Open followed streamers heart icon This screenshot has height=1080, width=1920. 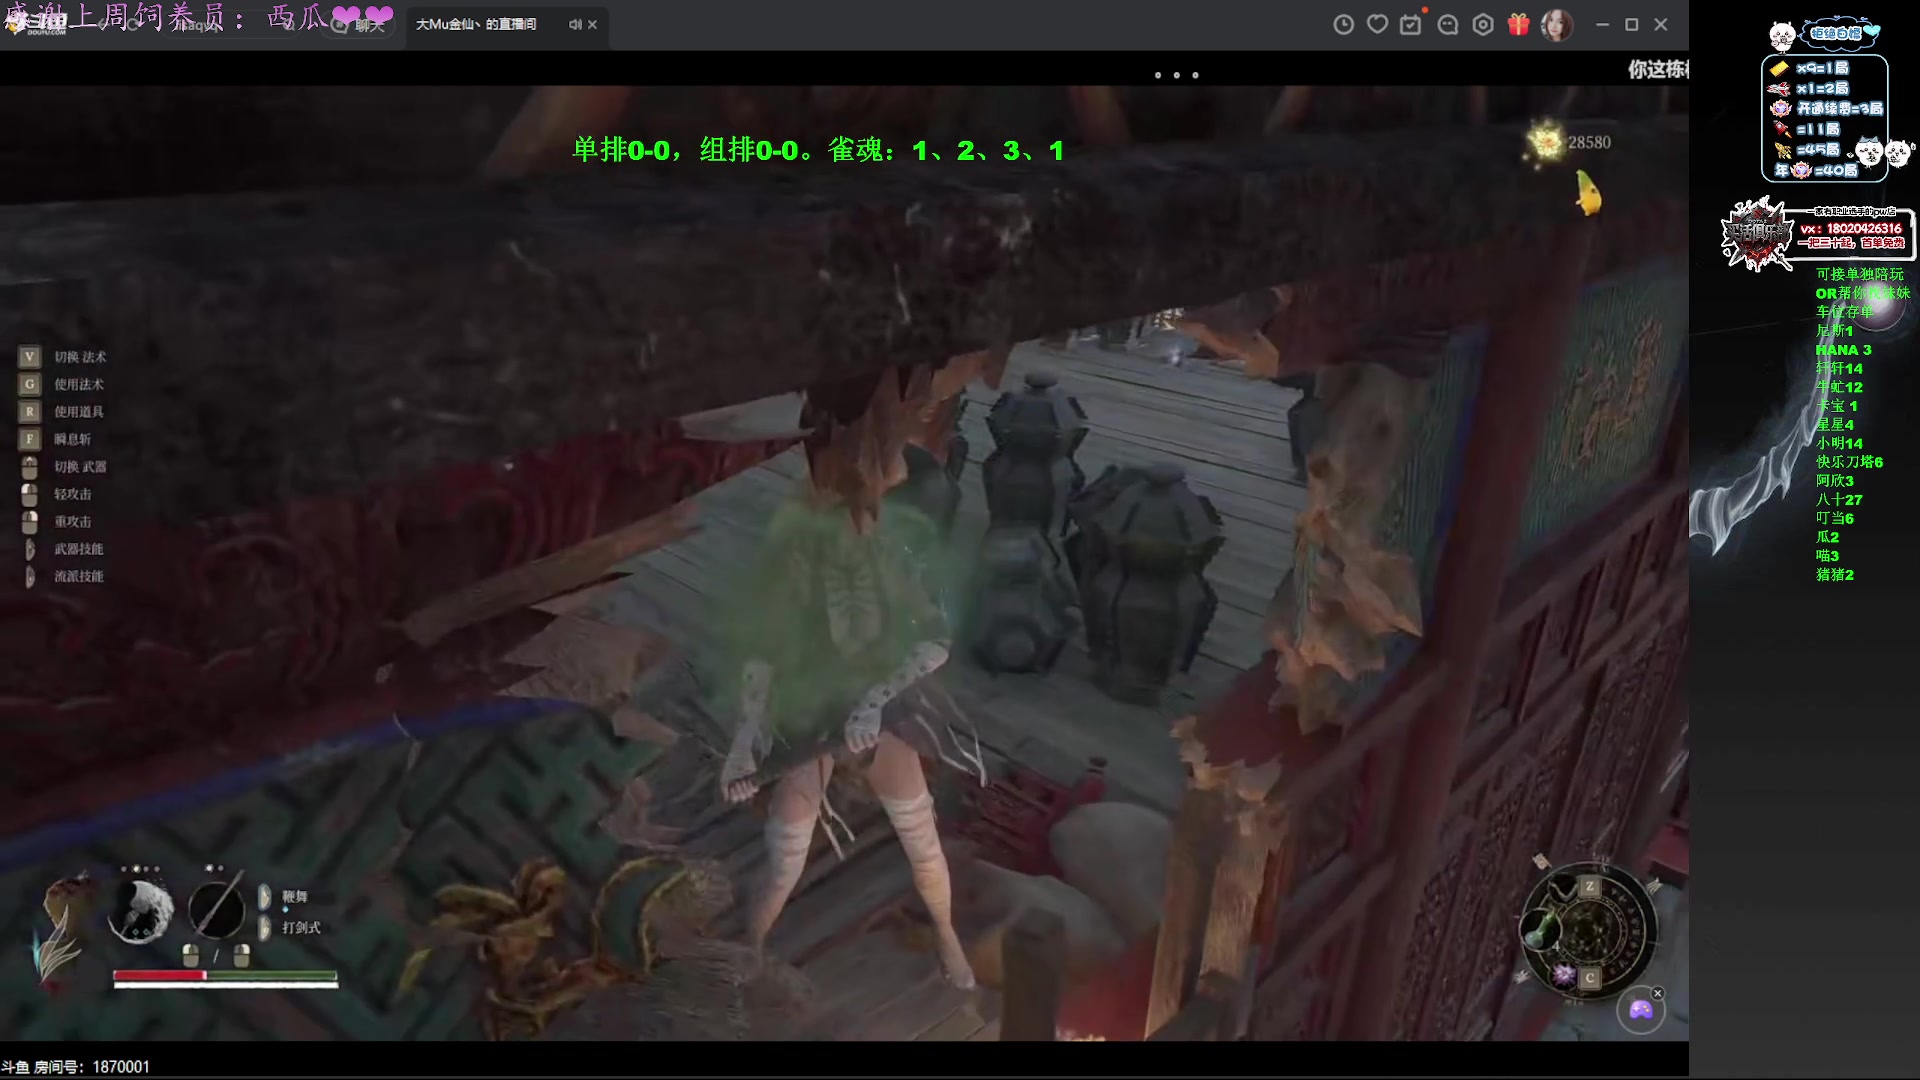(1377, 25)
